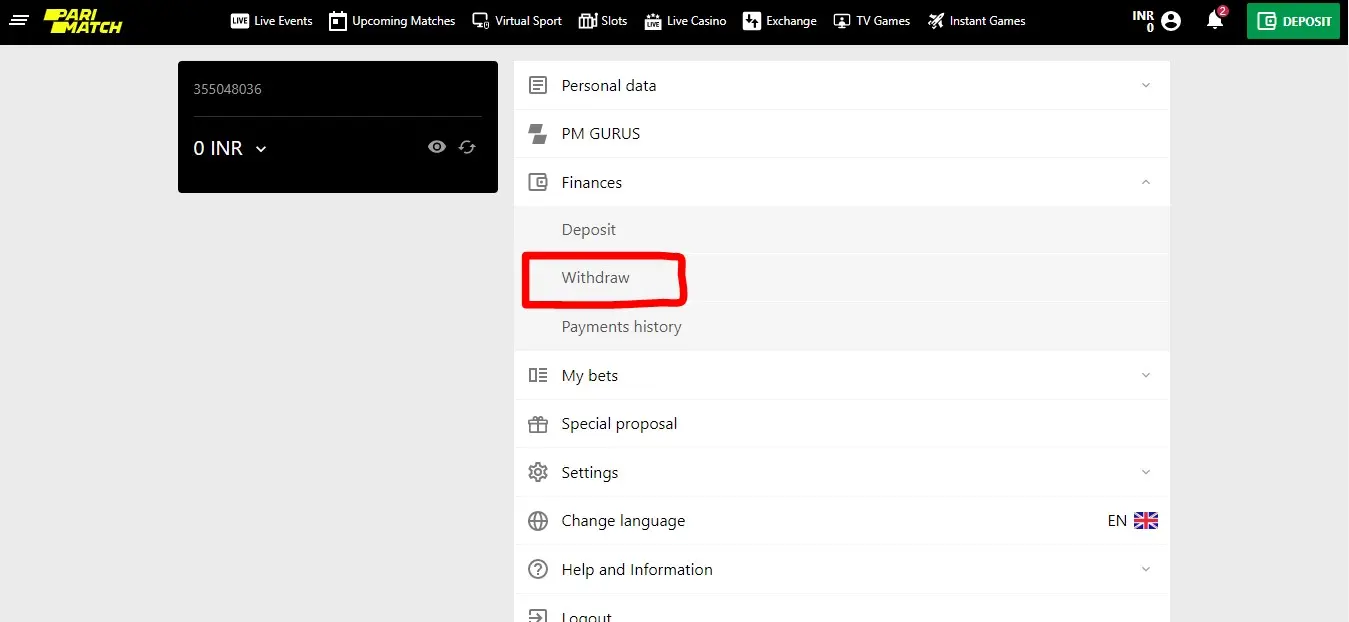Click the Help and Information question icon
The width and height of the screenshot is (1349, 622).
538,569
